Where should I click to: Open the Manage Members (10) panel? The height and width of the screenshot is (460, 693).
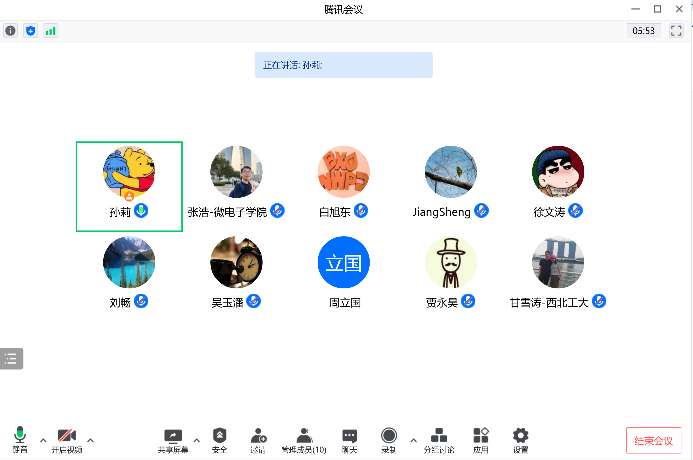coord(304,437)
